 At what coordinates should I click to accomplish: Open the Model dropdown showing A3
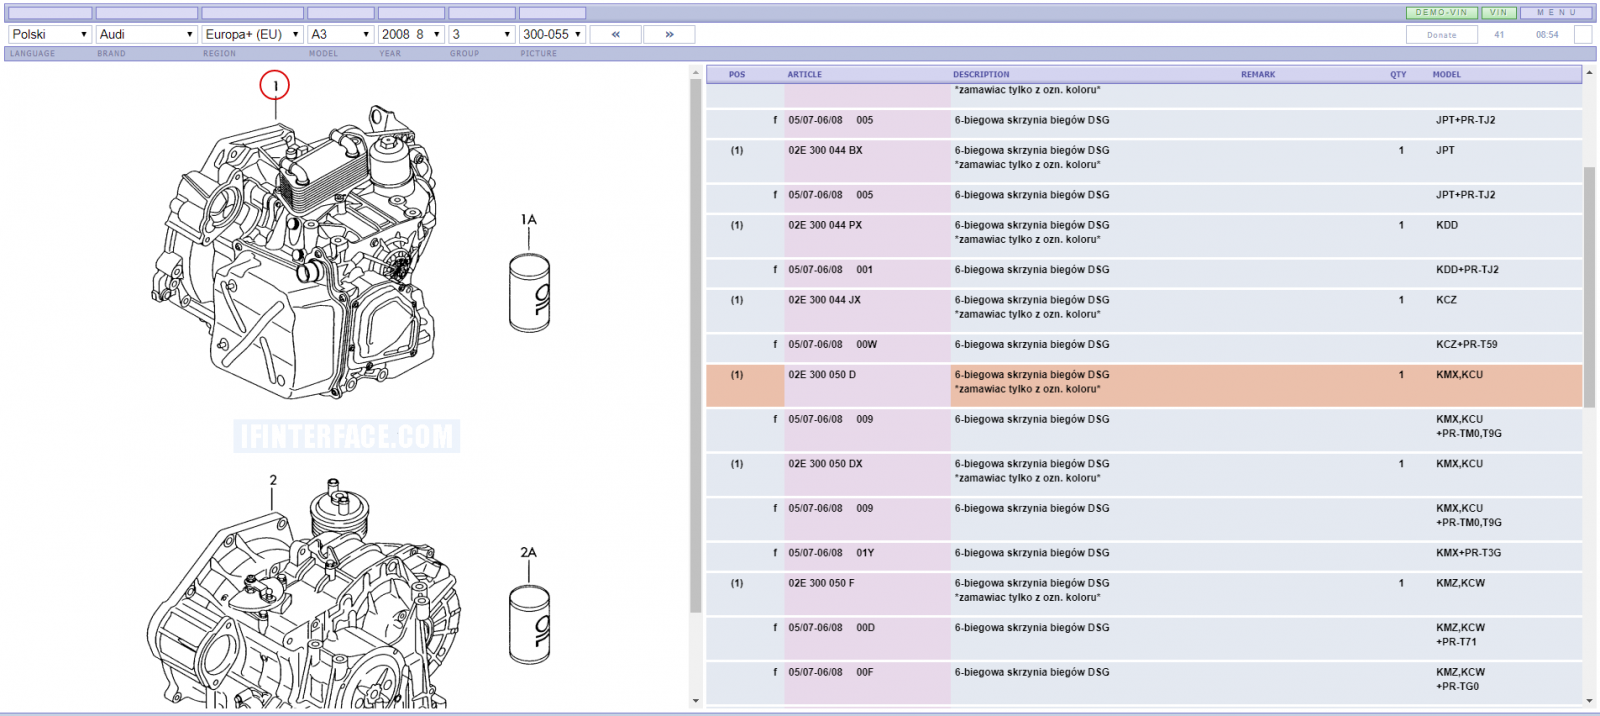tap(340, 34)
